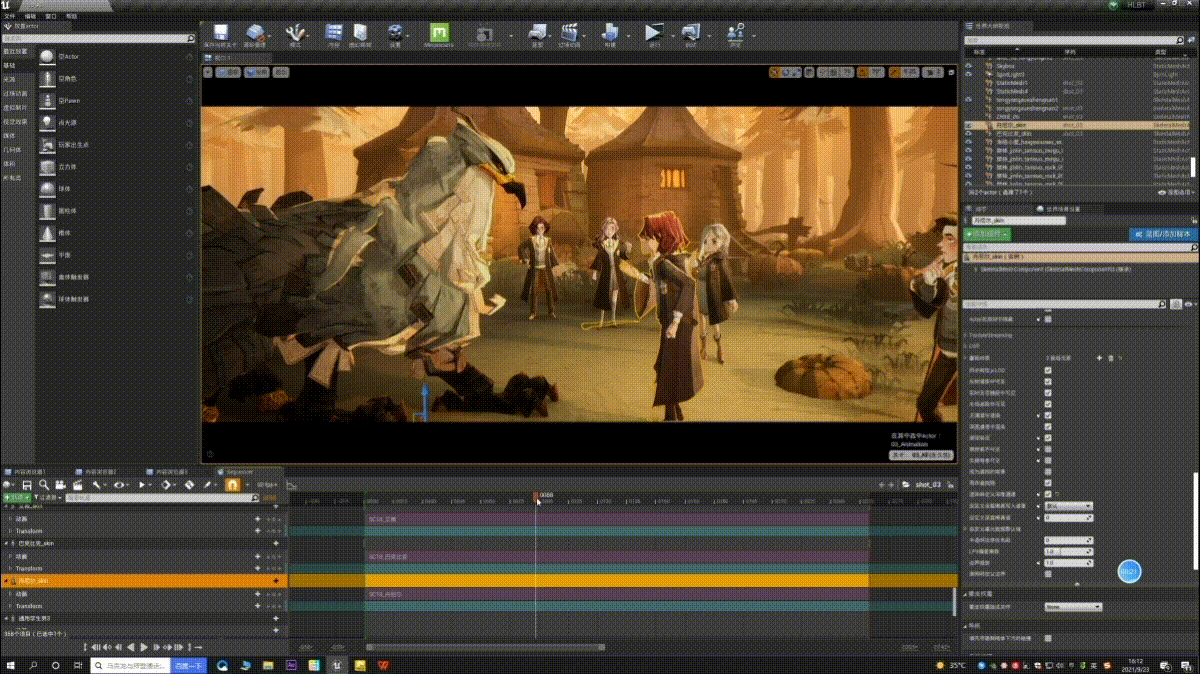The width and height of the screenshot is (1200, 674).
Task: Open the Source Control toolbar icon
Action: point(255,36)
